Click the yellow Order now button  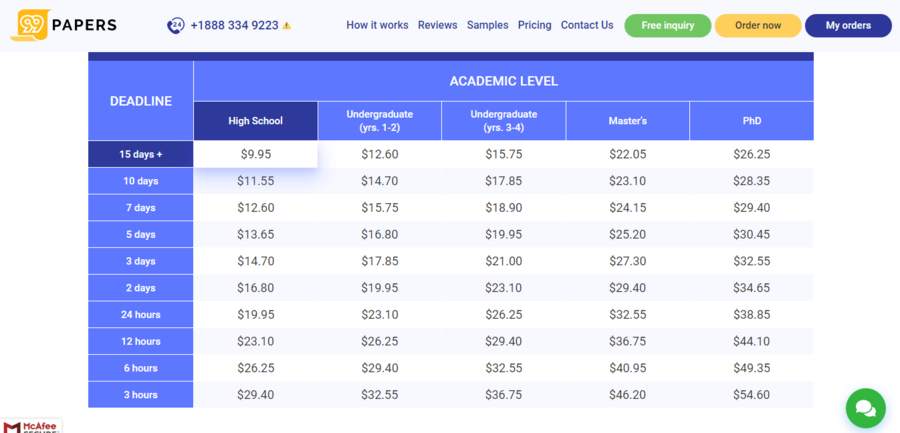pos(758,25)
